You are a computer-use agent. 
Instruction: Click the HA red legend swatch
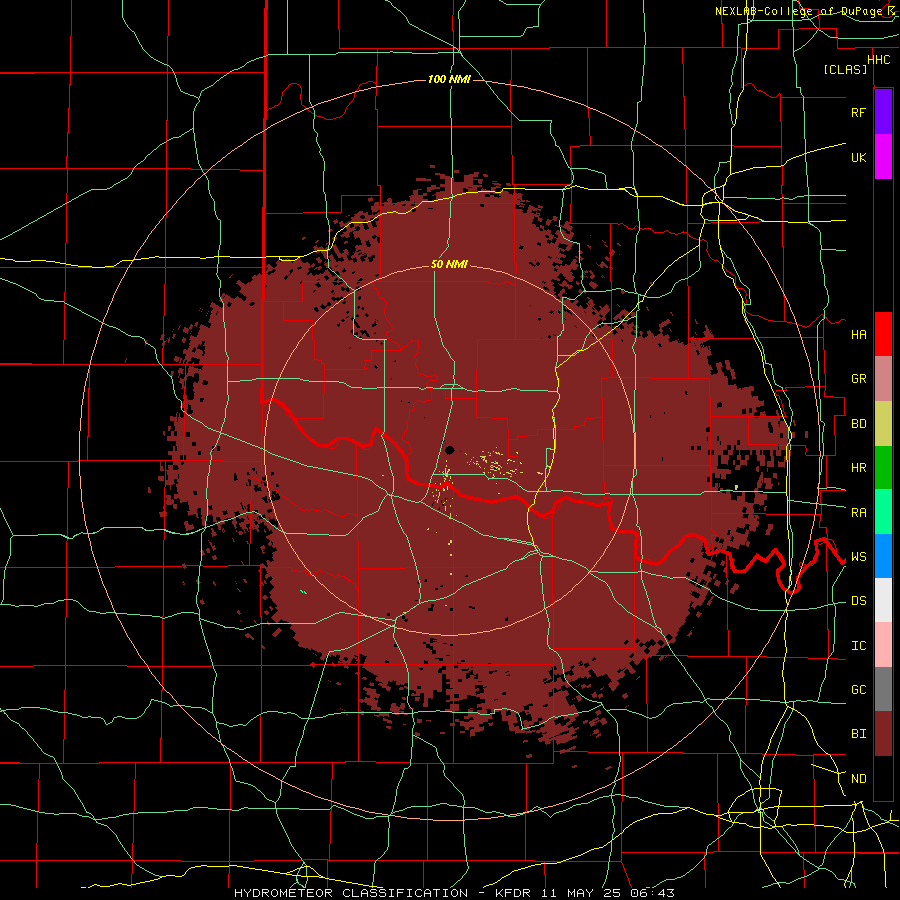tap(883, 334)
